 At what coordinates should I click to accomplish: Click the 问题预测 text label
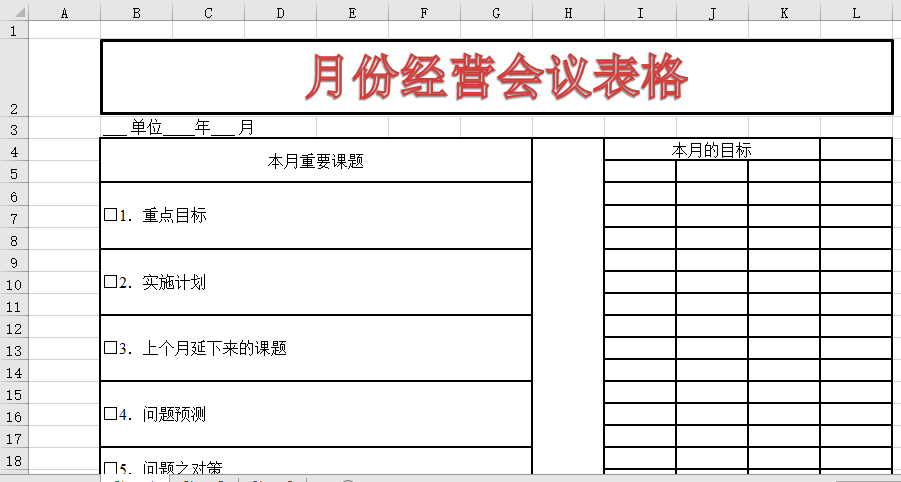tap(175, 414)
